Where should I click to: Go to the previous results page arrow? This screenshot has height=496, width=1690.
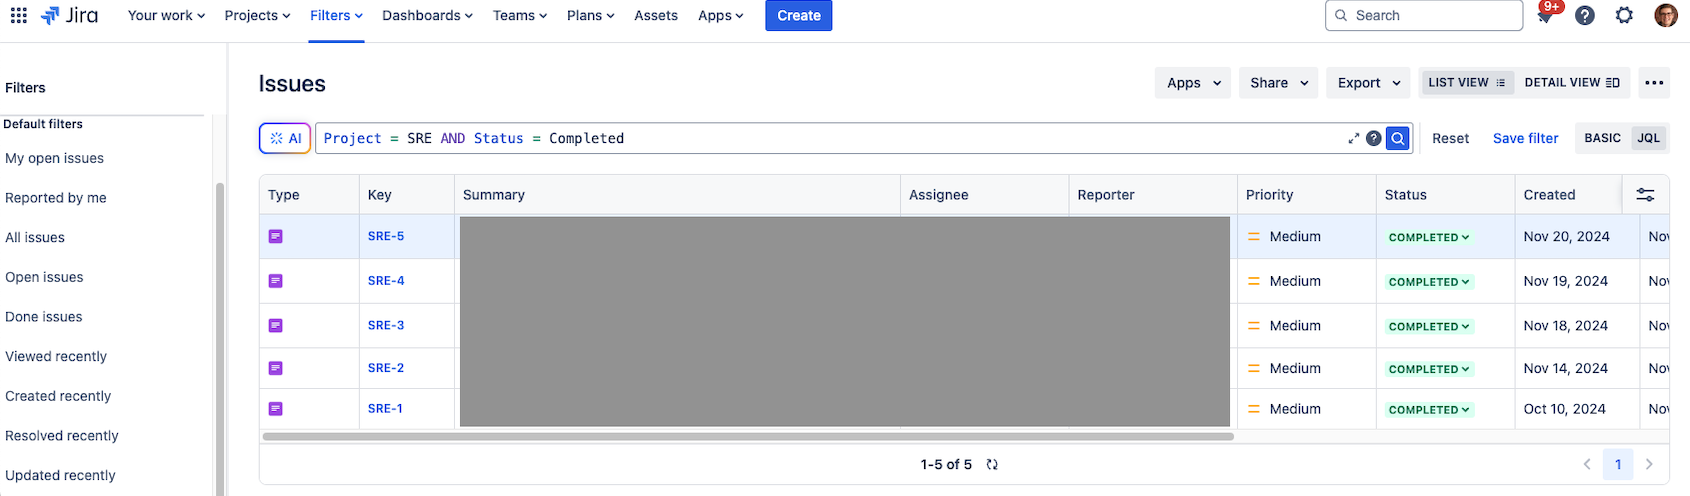1587,464
